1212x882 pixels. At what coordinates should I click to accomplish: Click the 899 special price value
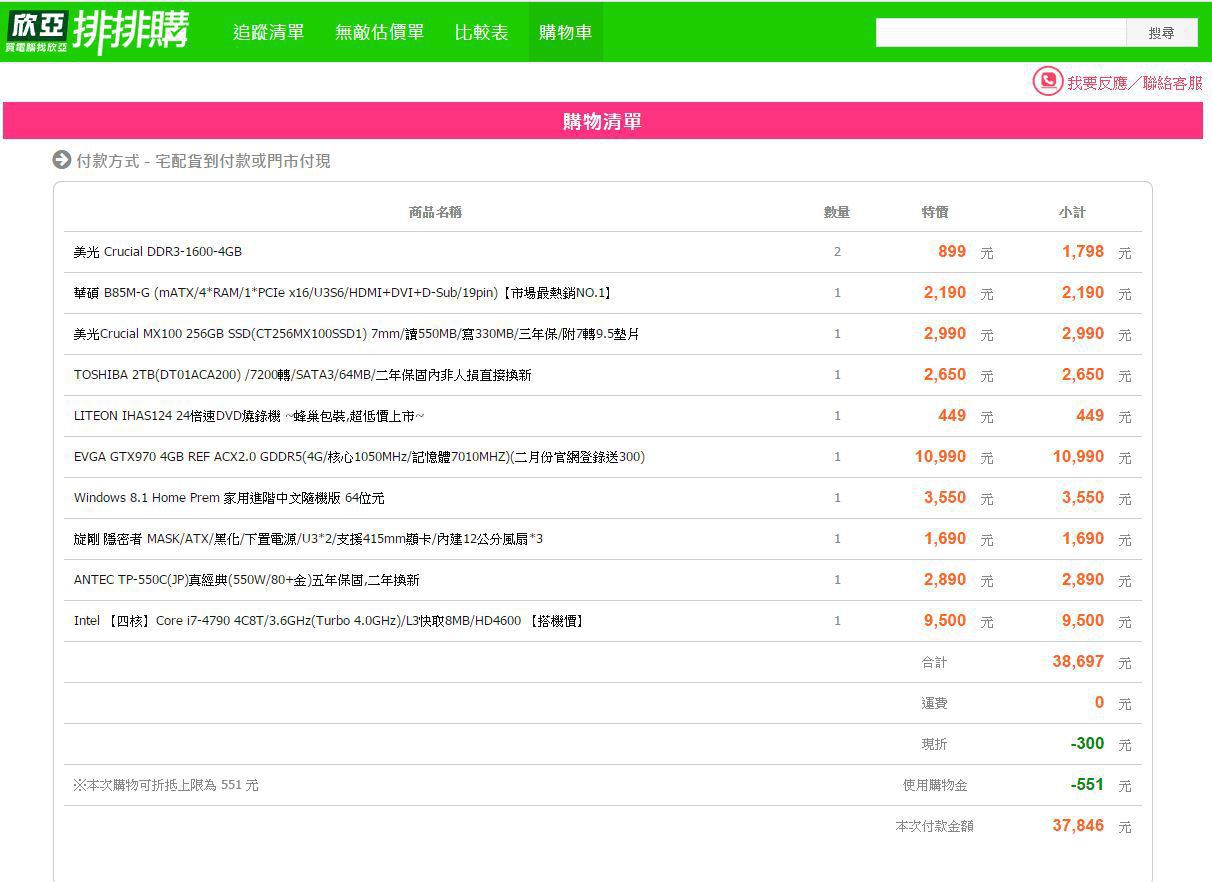[x=952, y=252]
